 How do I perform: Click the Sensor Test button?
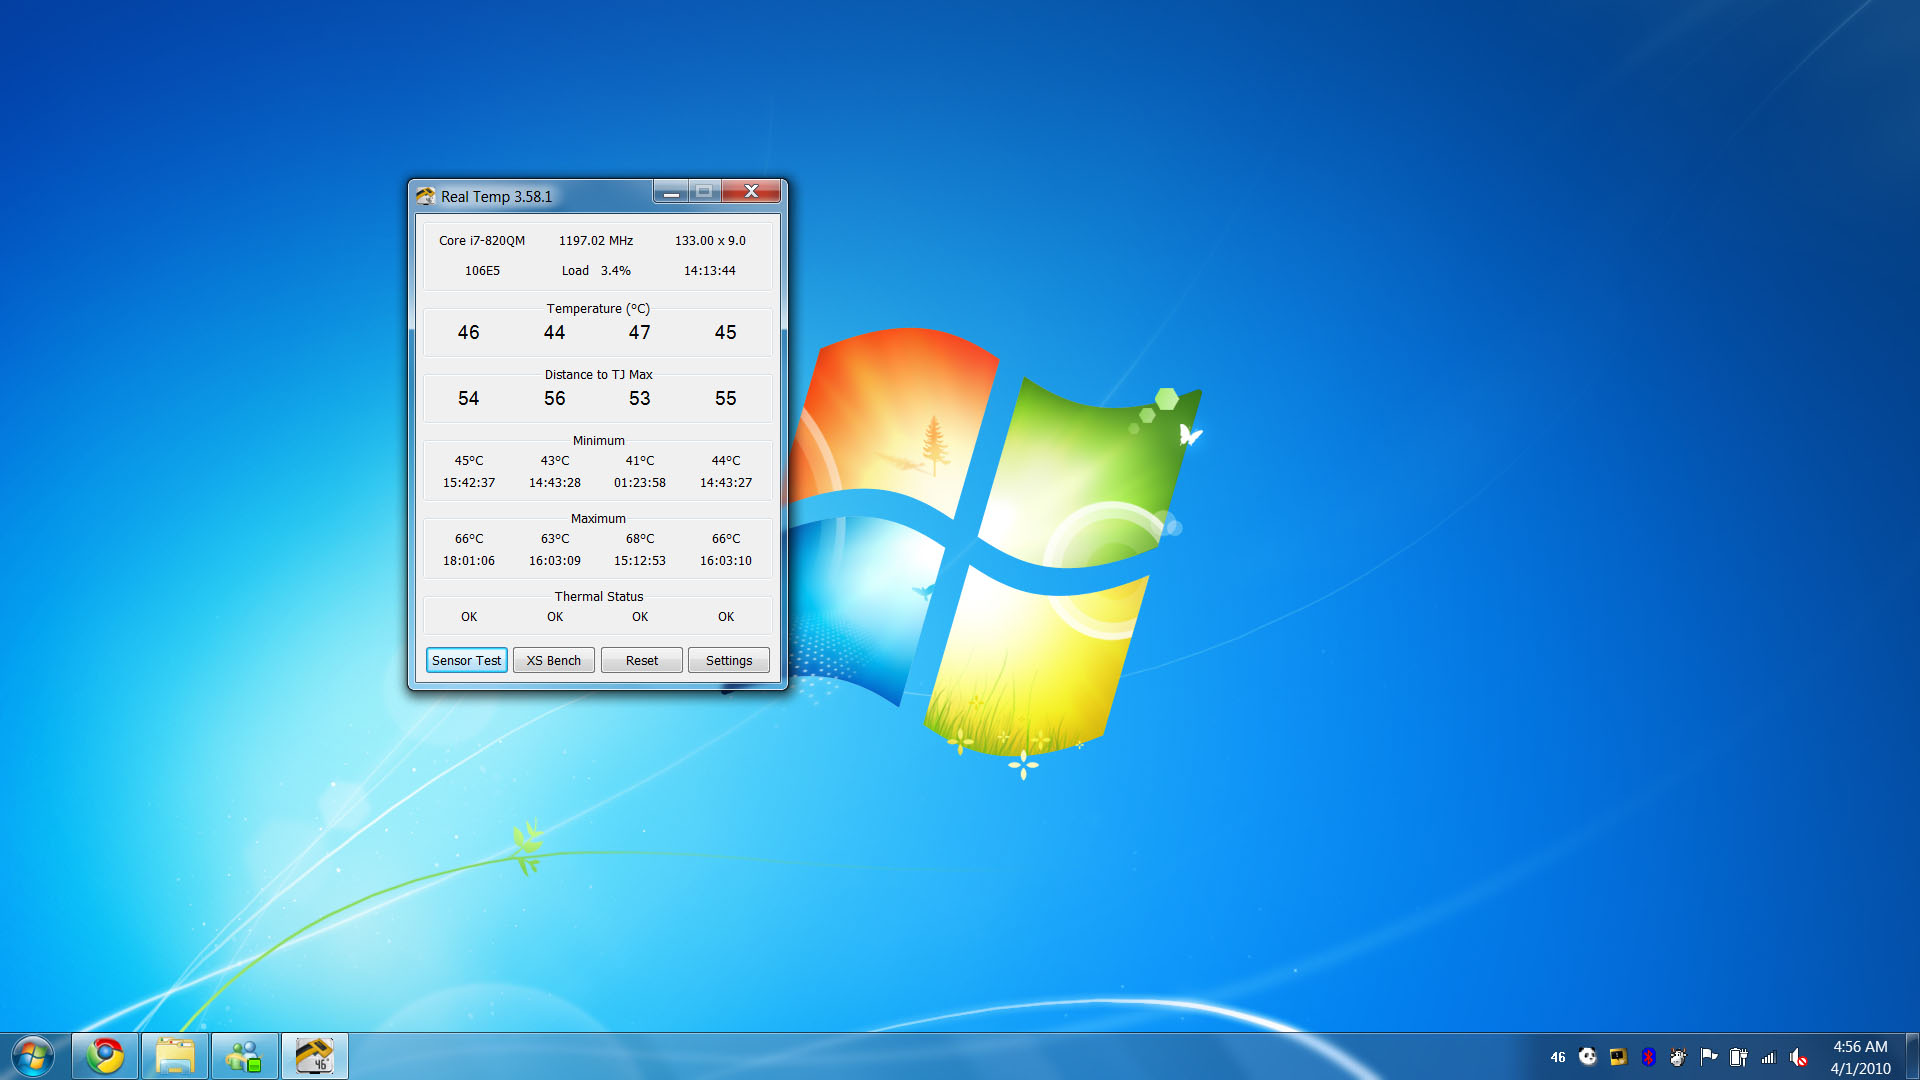[x=467, y=660]
